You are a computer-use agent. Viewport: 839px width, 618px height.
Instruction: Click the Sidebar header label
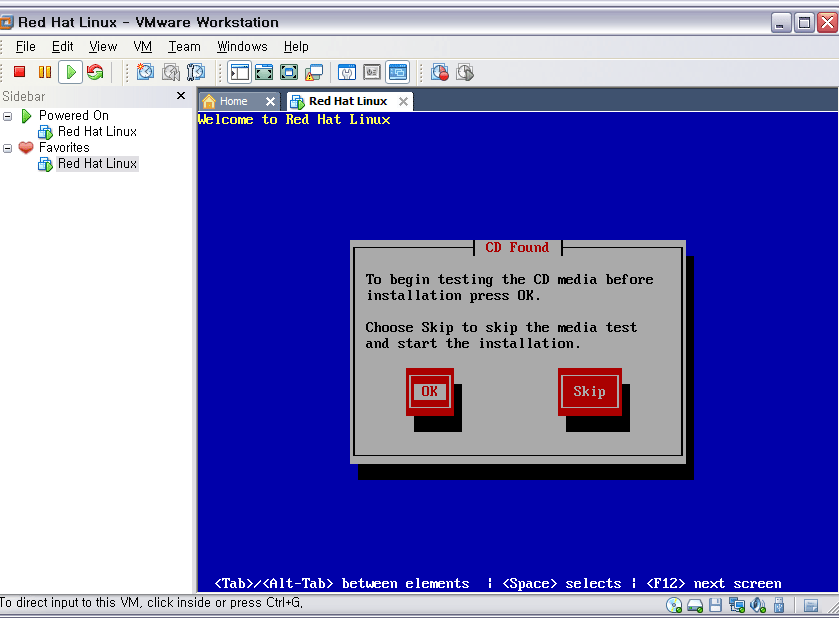[24, 96]
